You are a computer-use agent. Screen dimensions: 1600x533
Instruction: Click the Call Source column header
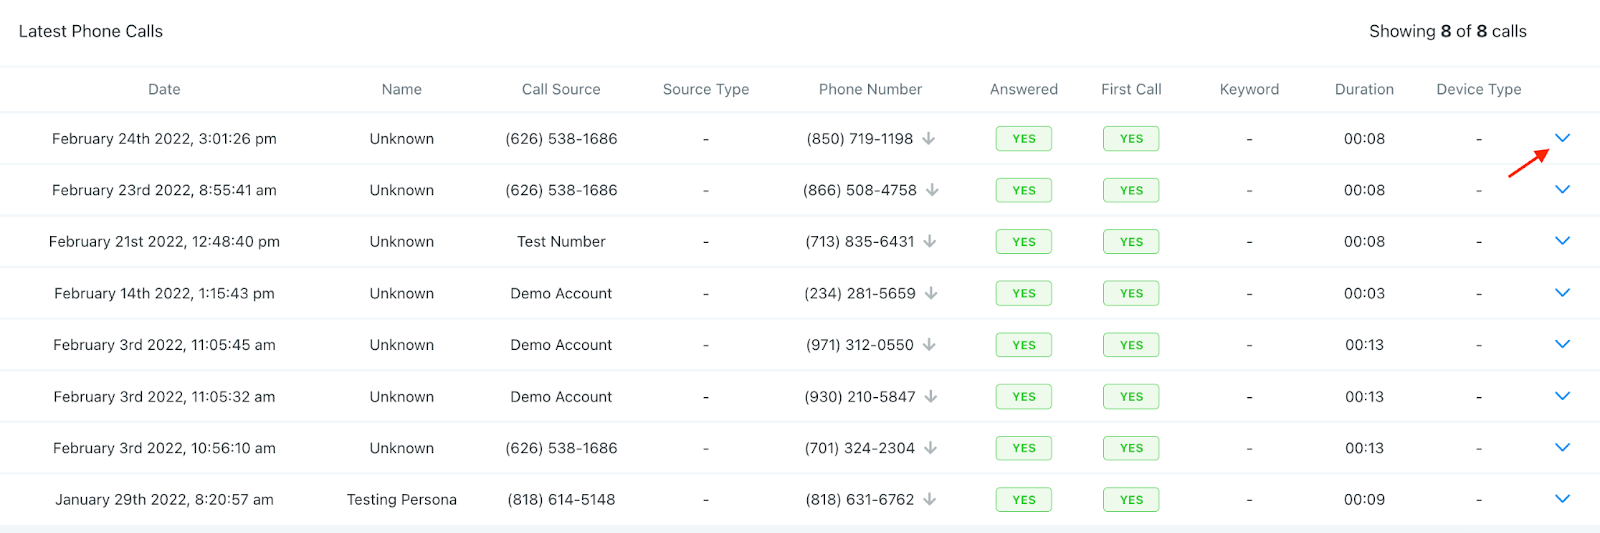pyautogui.click(x=561, y=89)
